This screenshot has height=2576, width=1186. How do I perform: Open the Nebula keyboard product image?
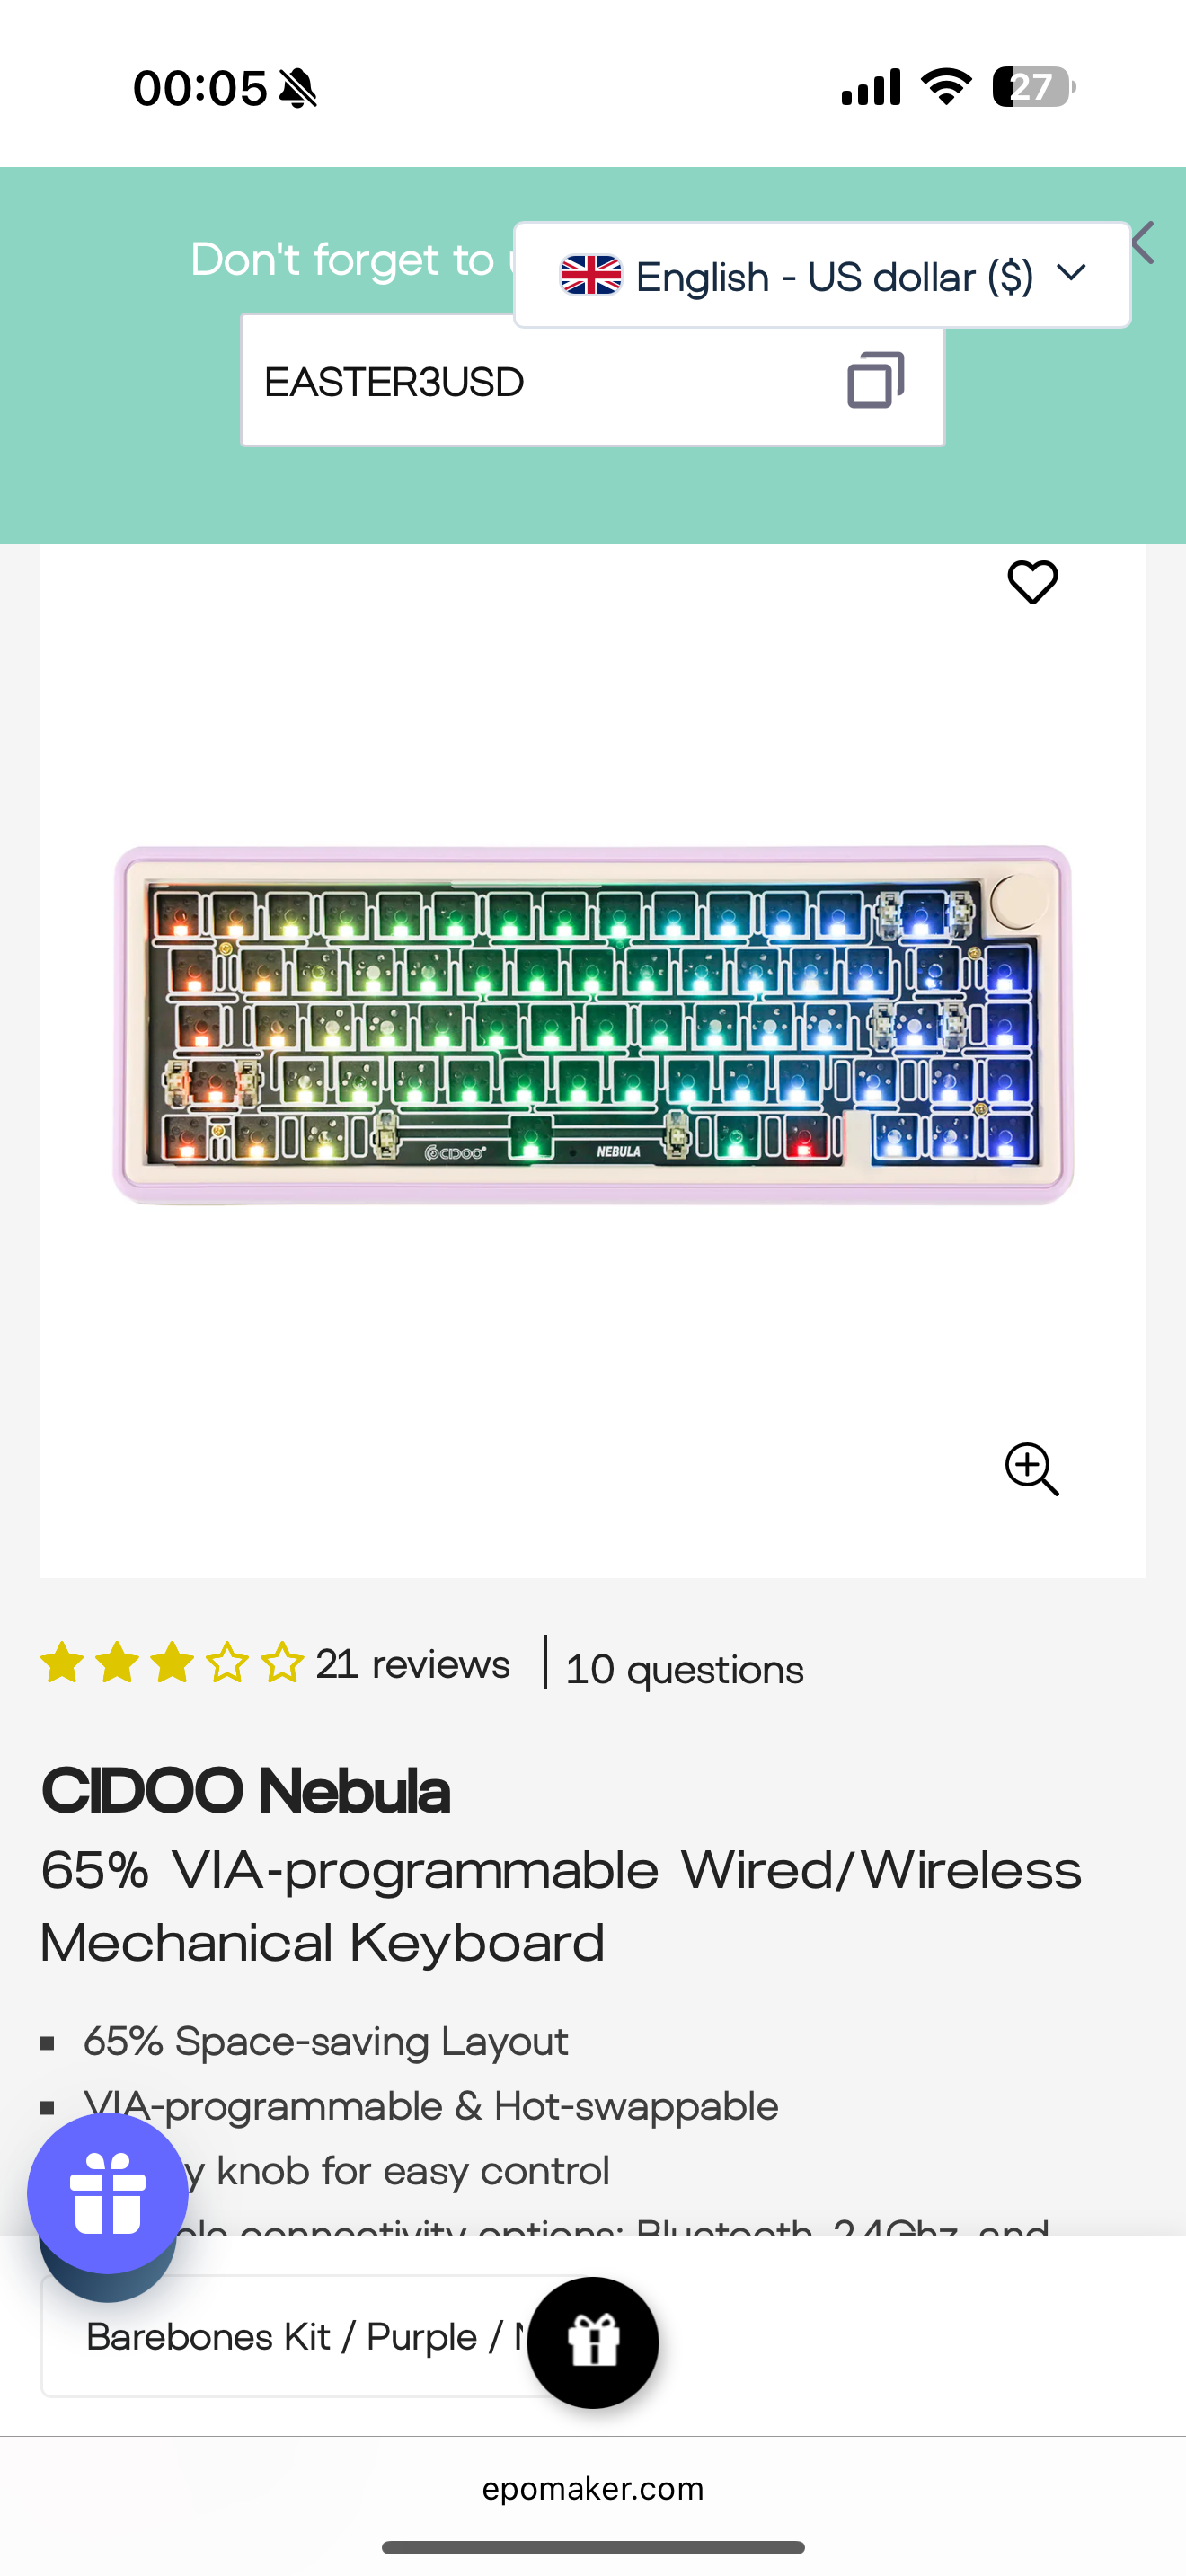593,1025
